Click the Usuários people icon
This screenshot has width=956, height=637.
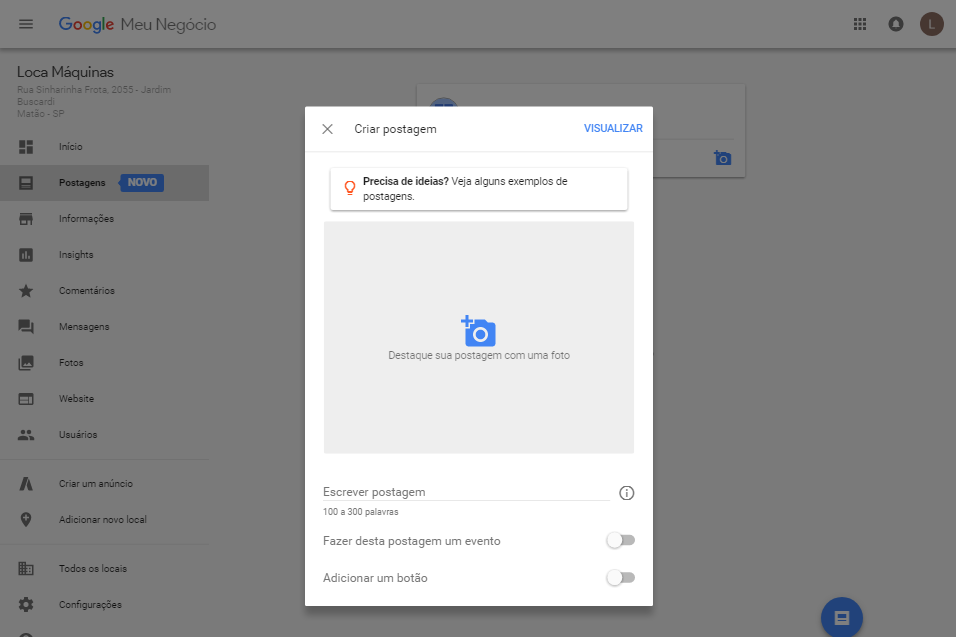click(26, 435)
